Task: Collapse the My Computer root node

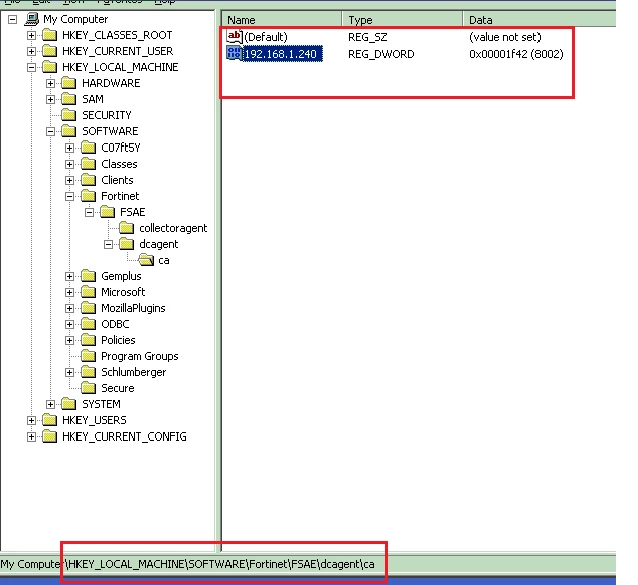Action: (13, 19)
